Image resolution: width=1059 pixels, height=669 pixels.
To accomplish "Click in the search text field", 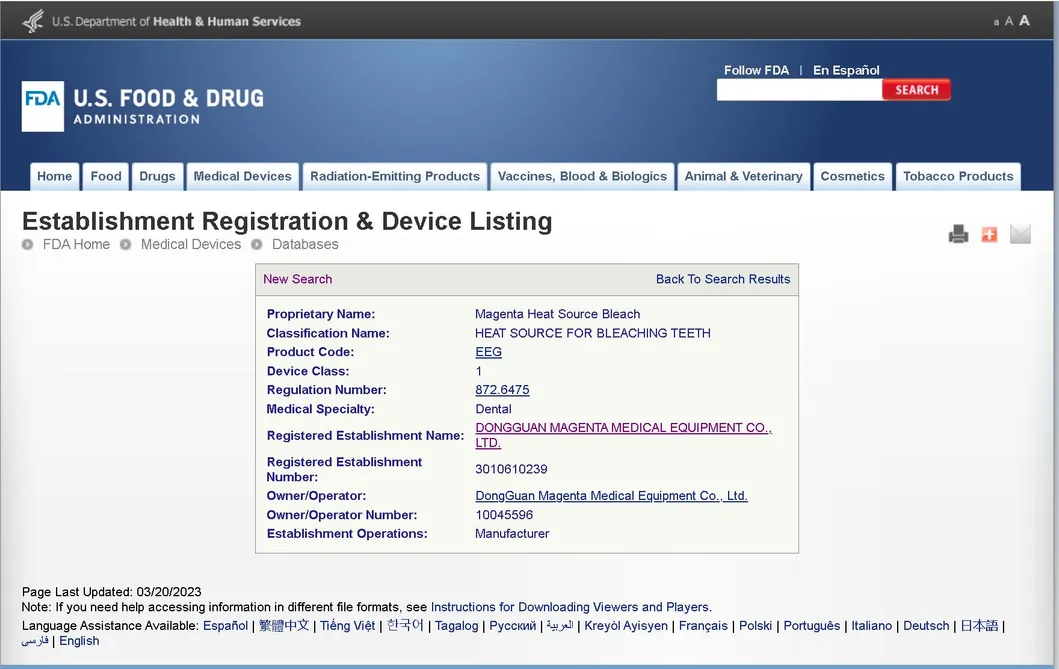I will [799, 90].
